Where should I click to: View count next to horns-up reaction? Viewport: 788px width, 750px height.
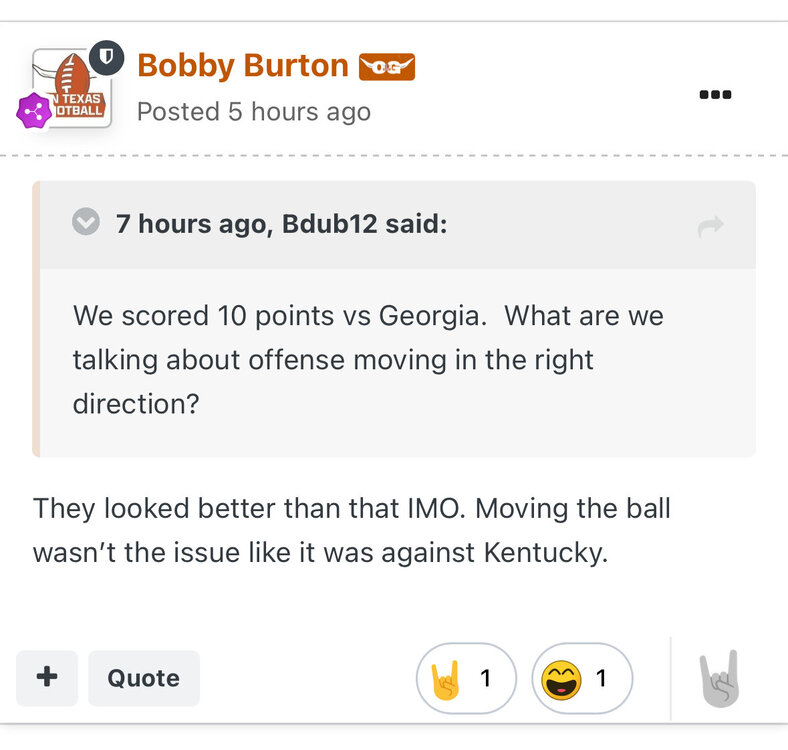click(486, 679)
